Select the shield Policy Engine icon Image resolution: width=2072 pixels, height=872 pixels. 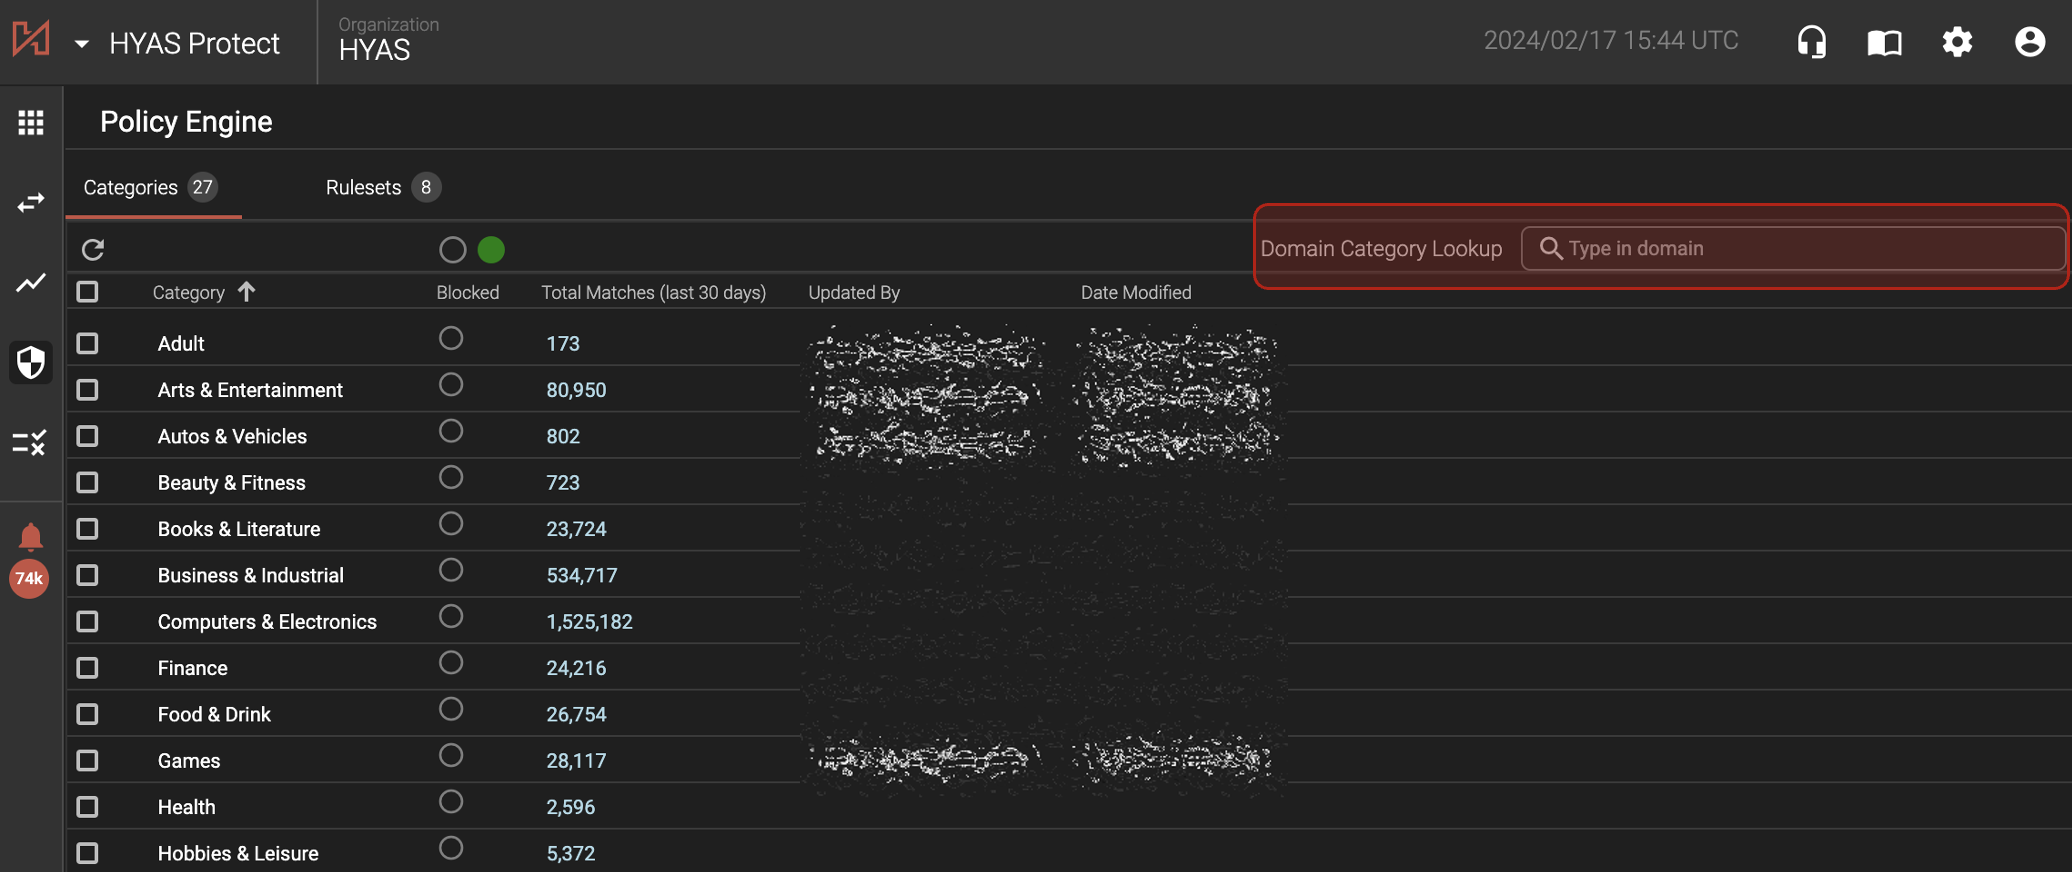click(31, 362)
